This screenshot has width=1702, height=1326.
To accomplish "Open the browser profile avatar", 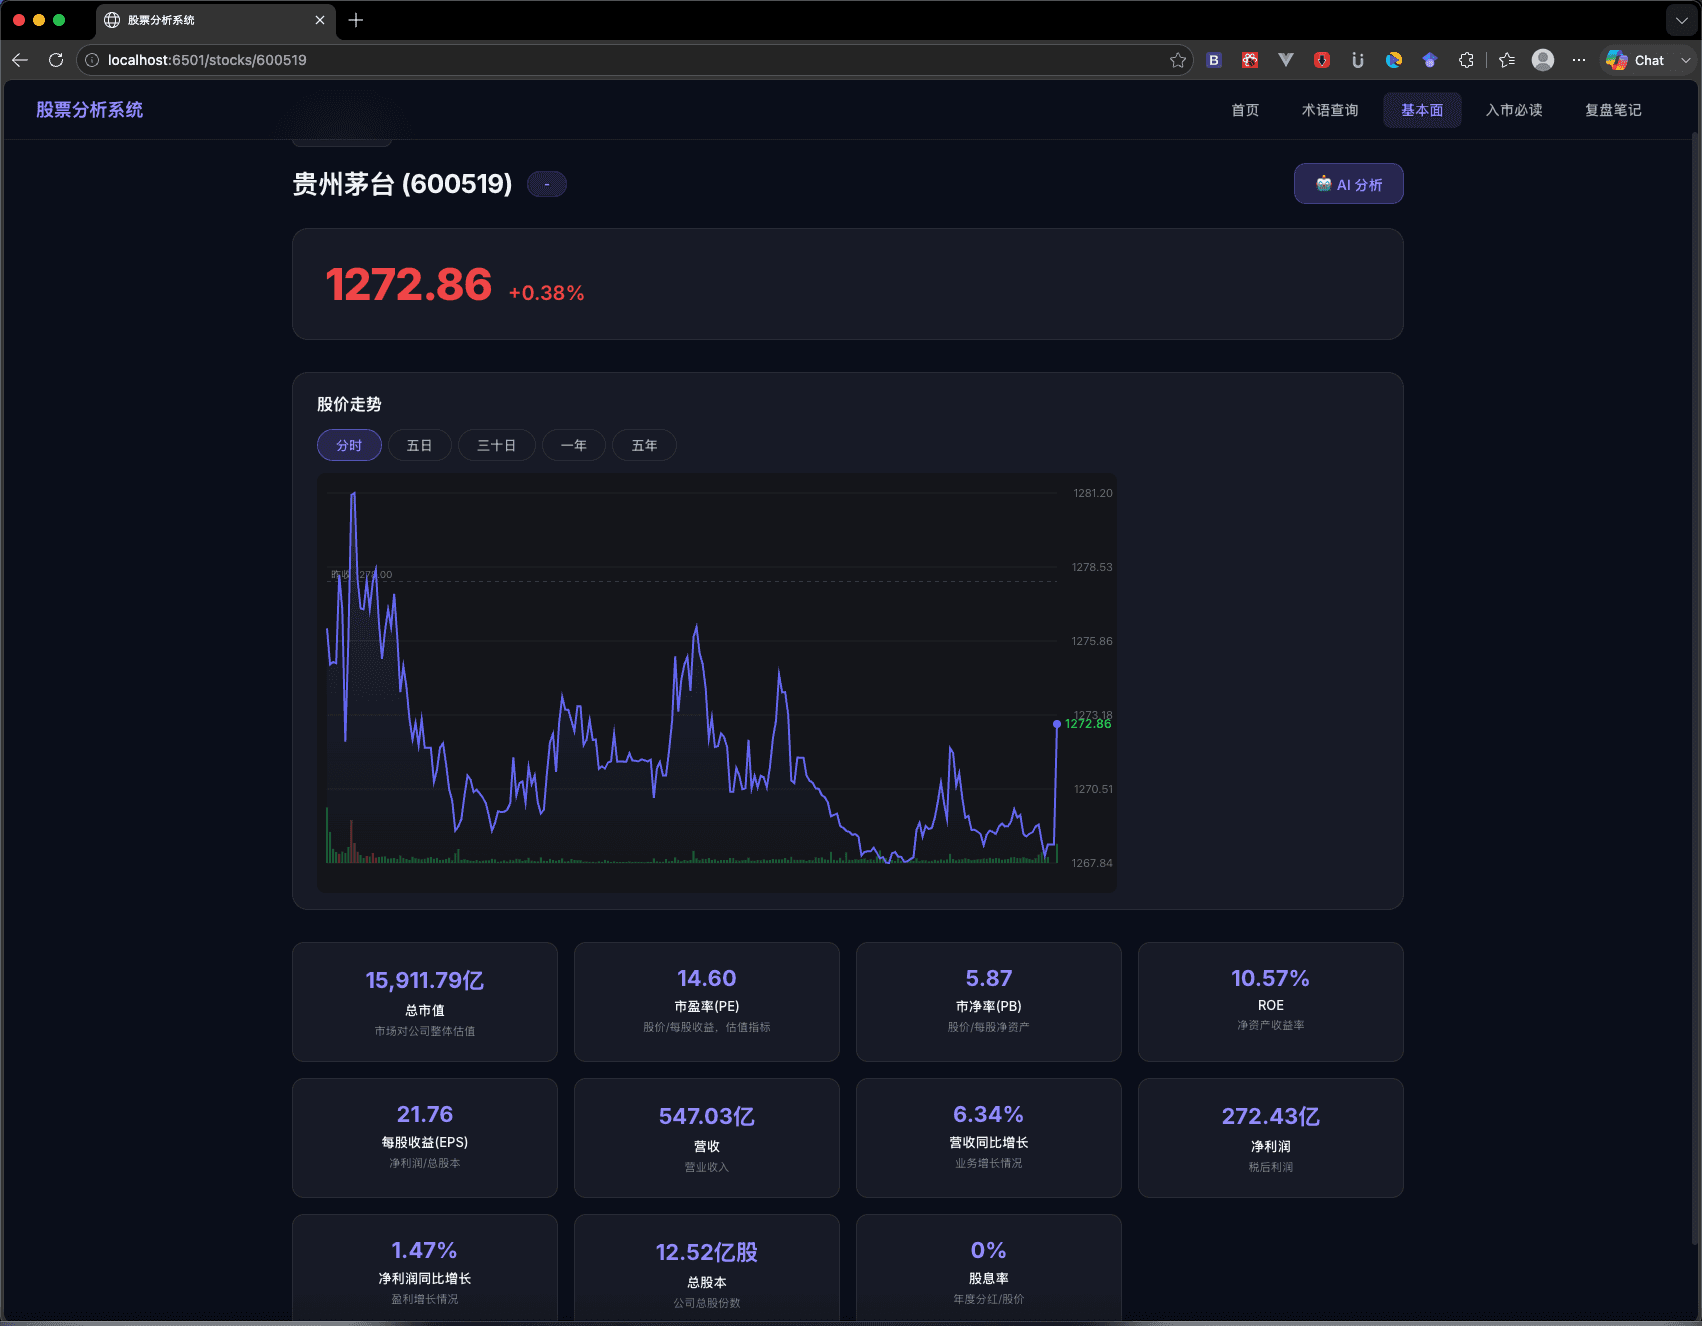I will [x=1543, y=60].
